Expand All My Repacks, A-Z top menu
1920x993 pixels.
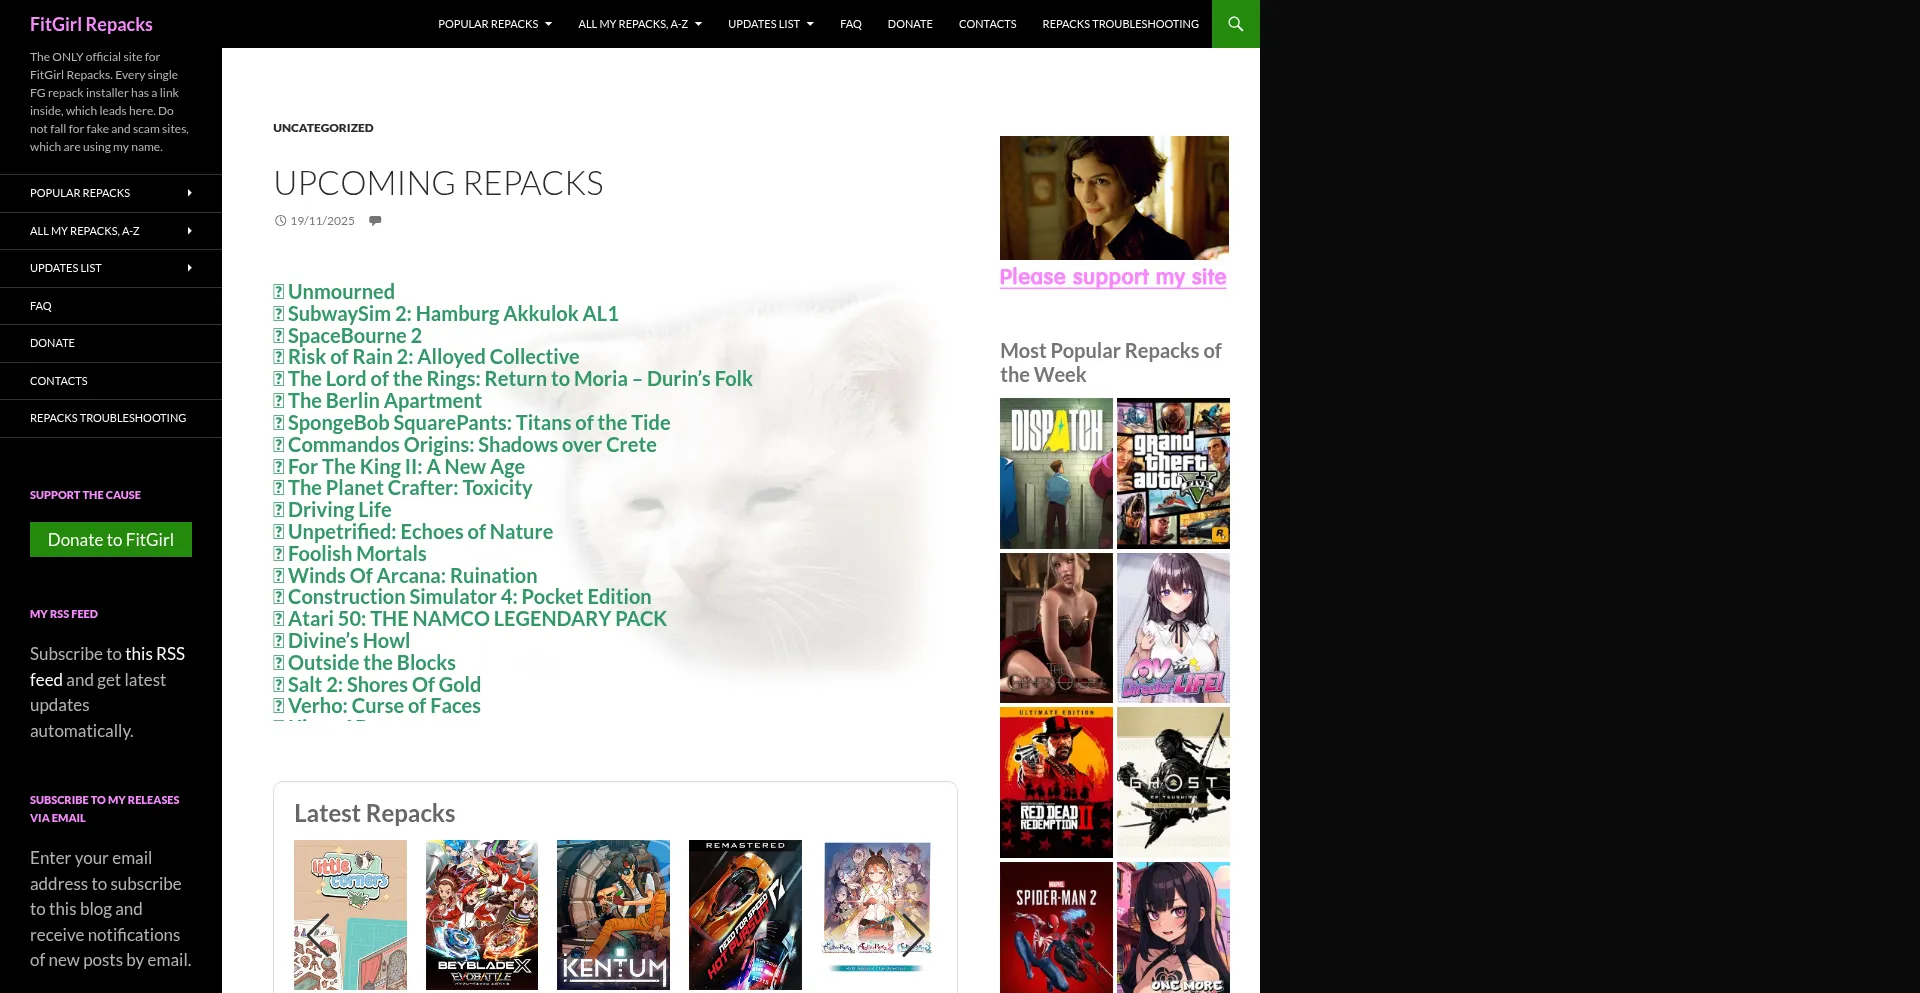click(x=640, y=24)
